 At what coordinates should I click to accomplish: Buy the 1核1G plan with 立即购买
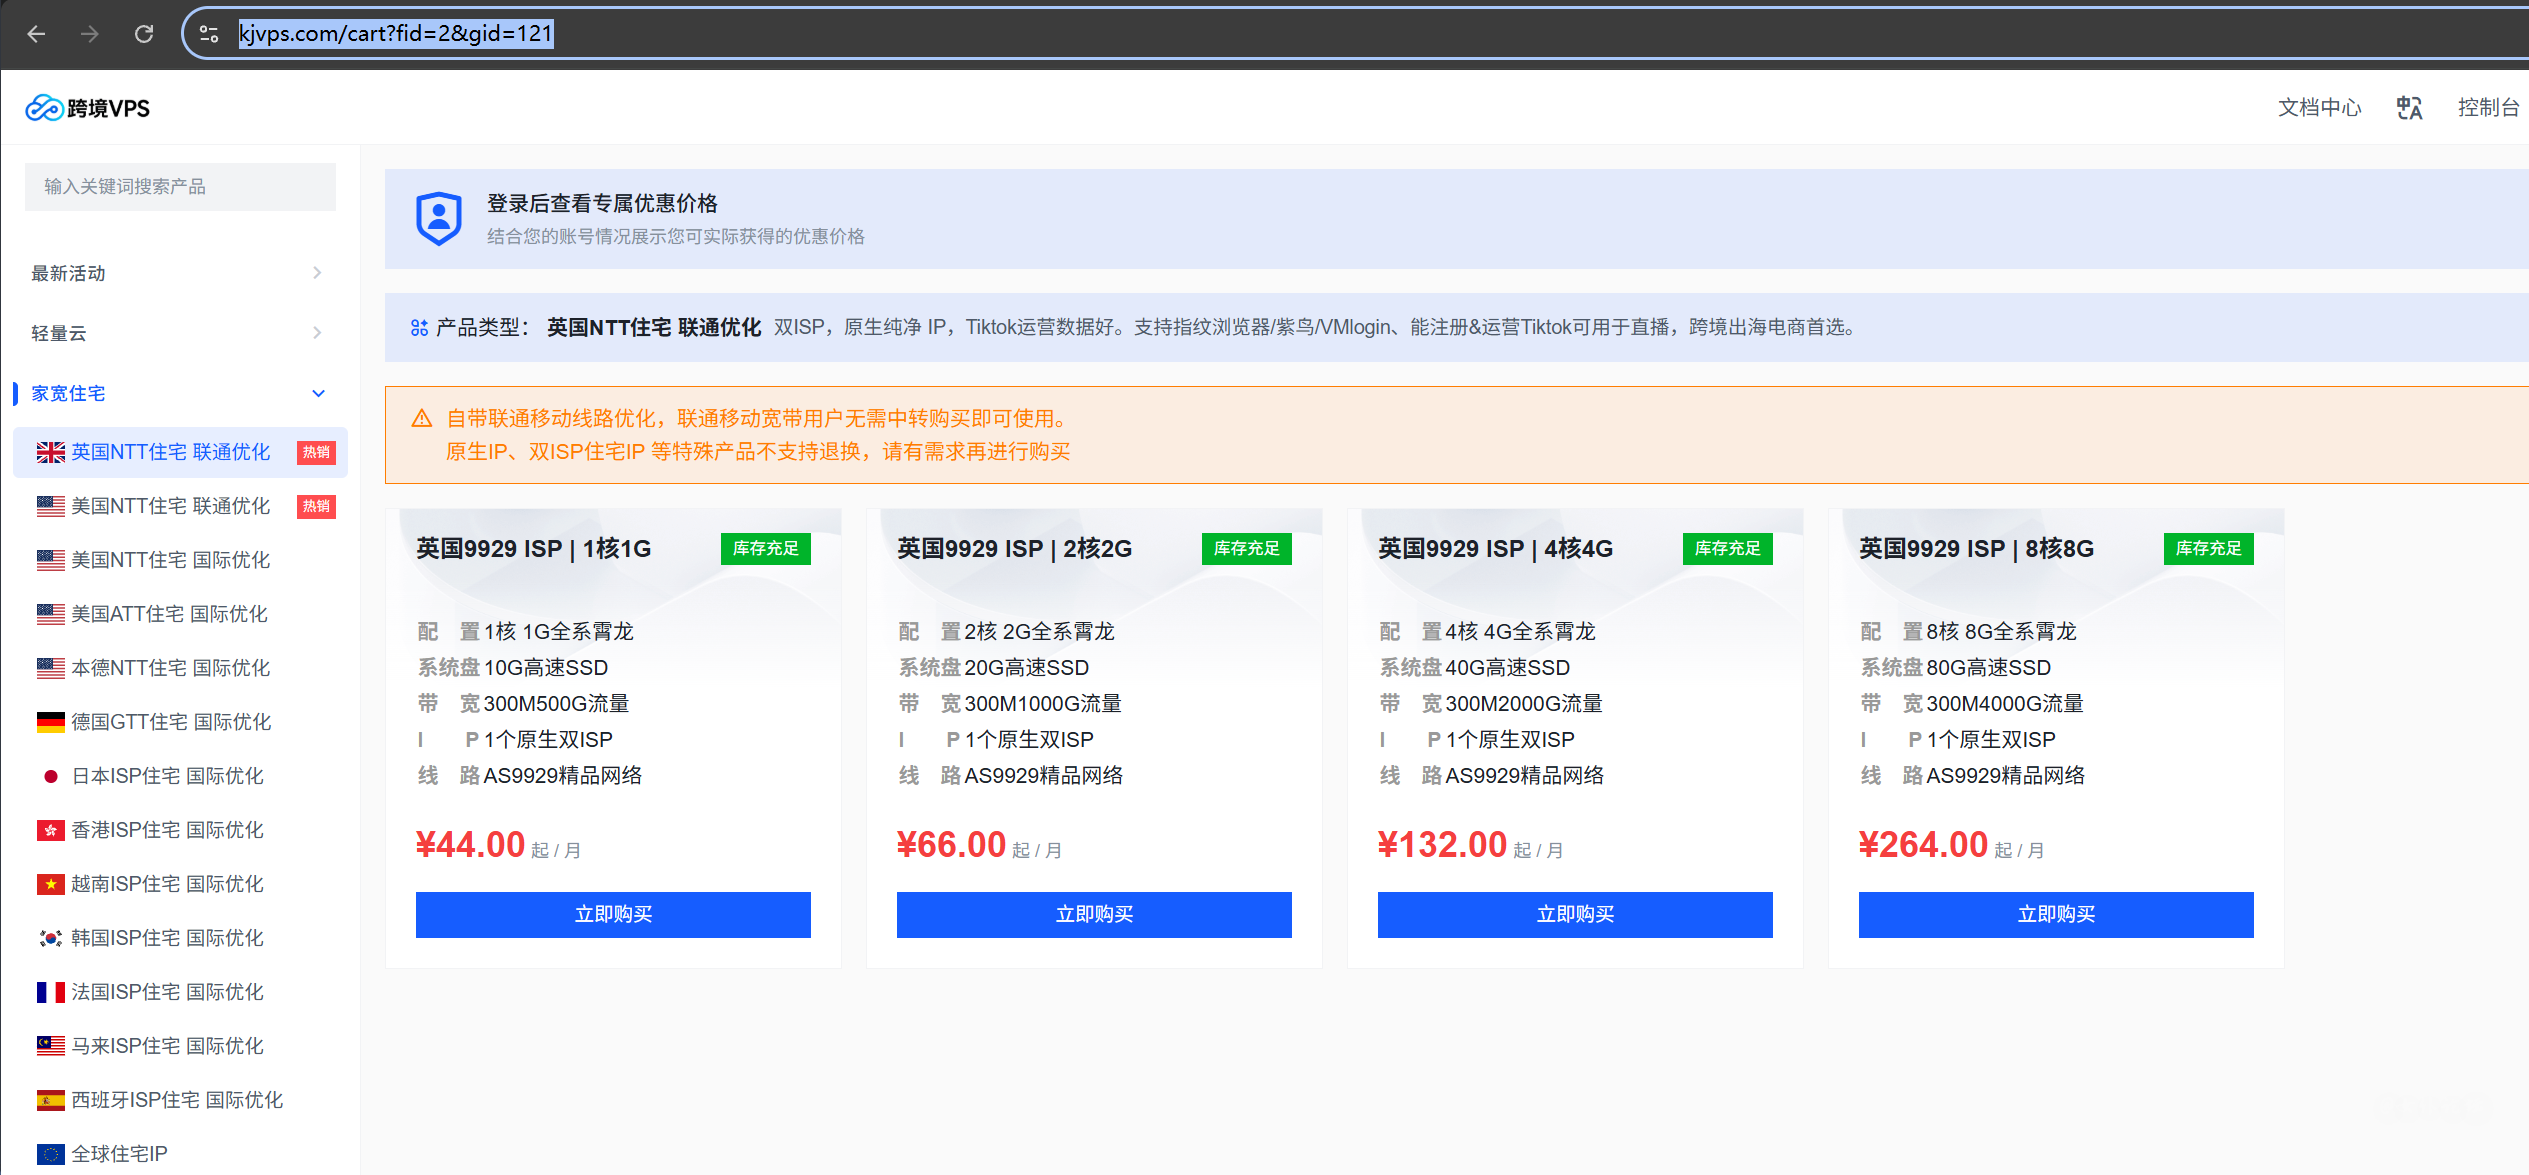(613, 914)
